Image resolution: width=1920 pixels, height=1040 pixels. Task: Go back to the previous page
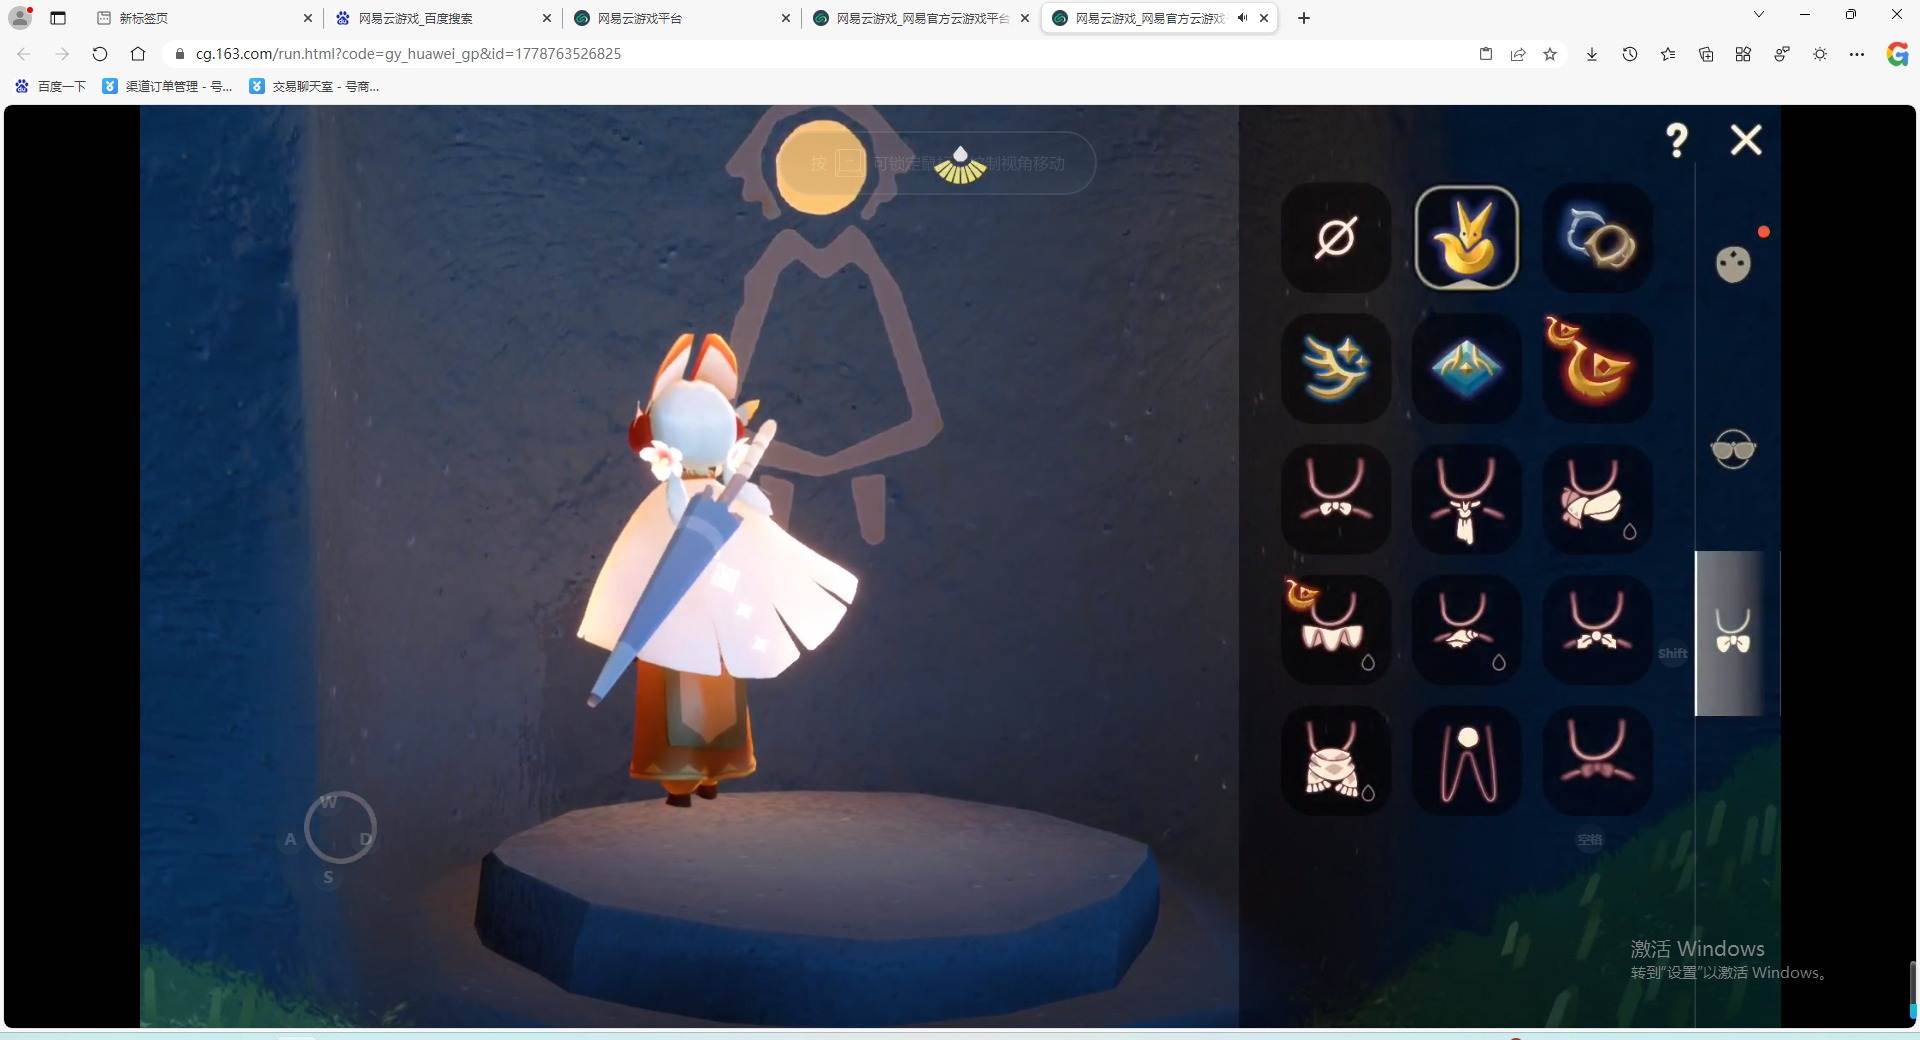[x=24, y=54]
